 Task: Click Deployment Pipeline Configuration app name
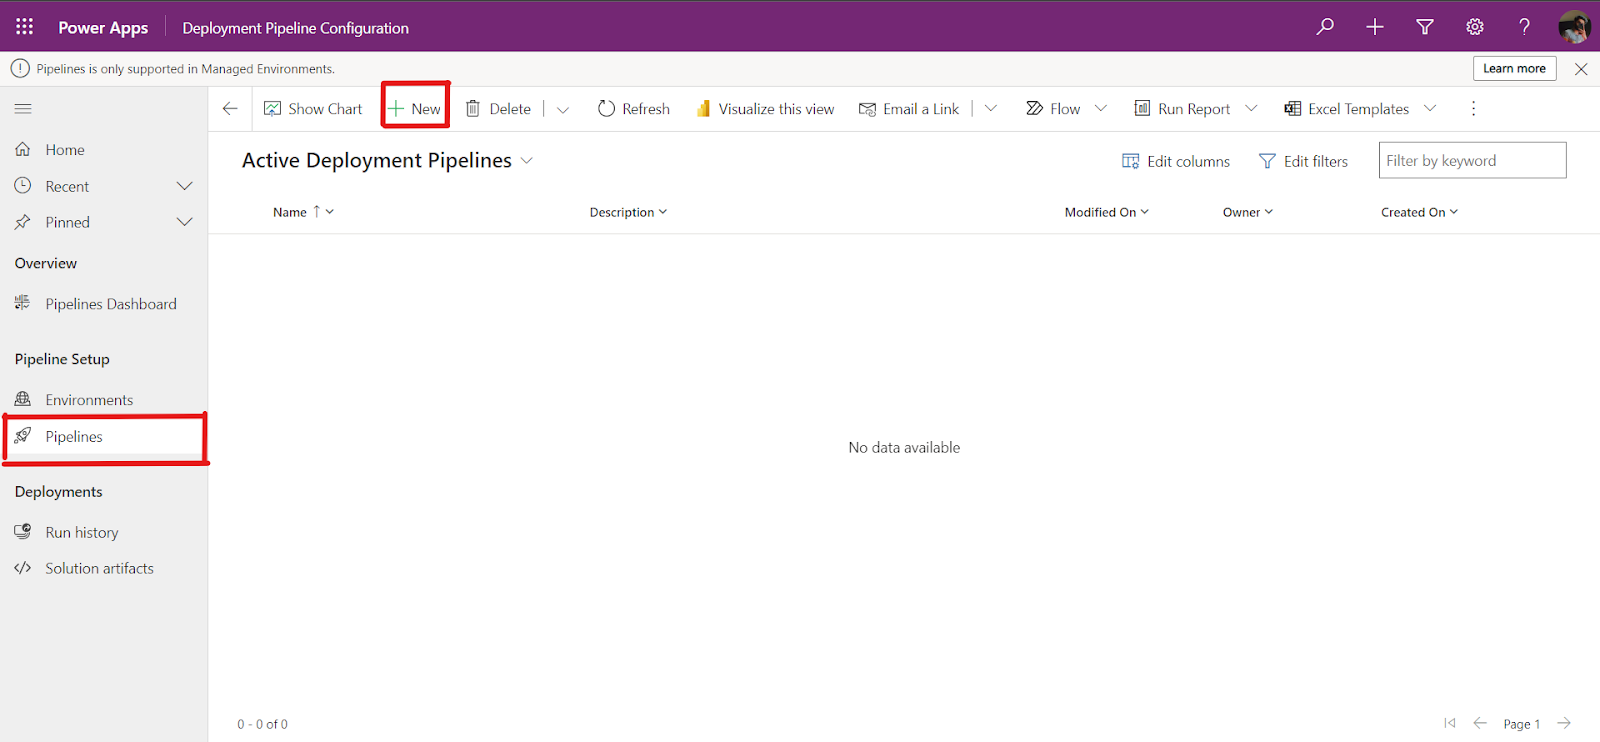295,28
